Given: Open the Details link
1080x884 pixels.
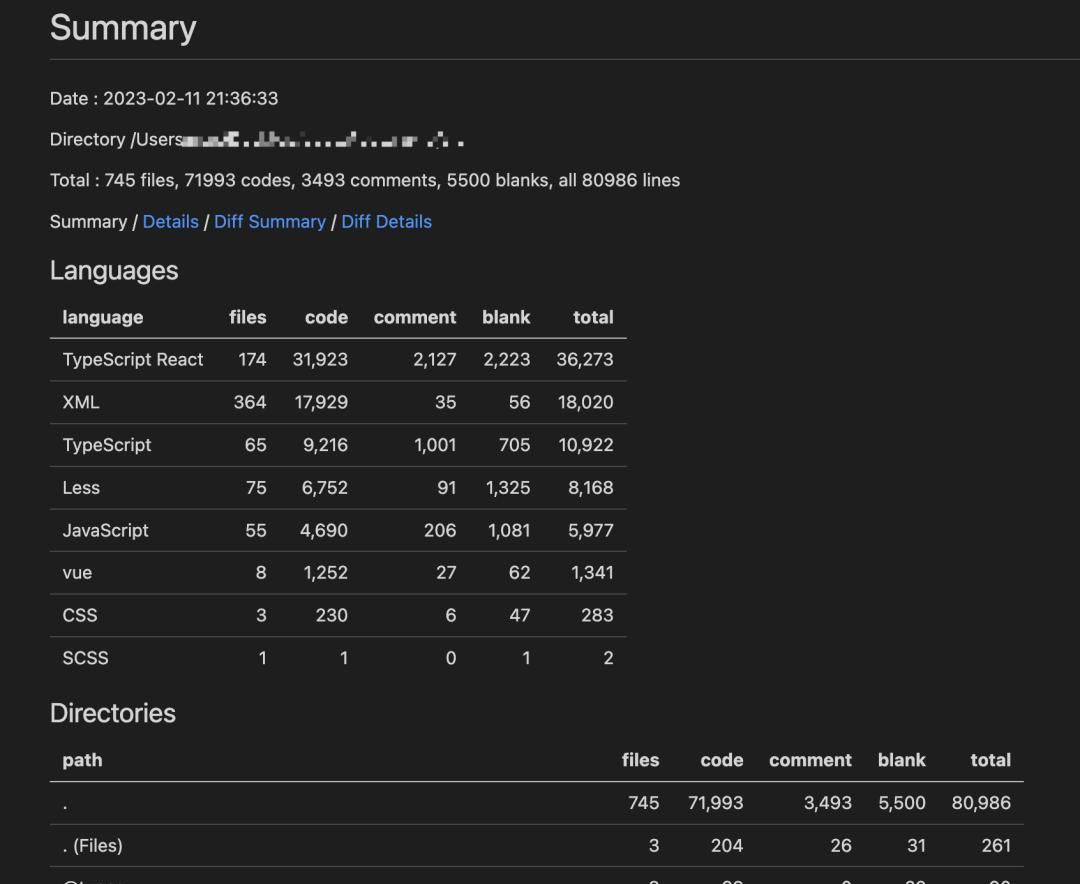Looking at the screenshot, I should (x=170, y=222).
